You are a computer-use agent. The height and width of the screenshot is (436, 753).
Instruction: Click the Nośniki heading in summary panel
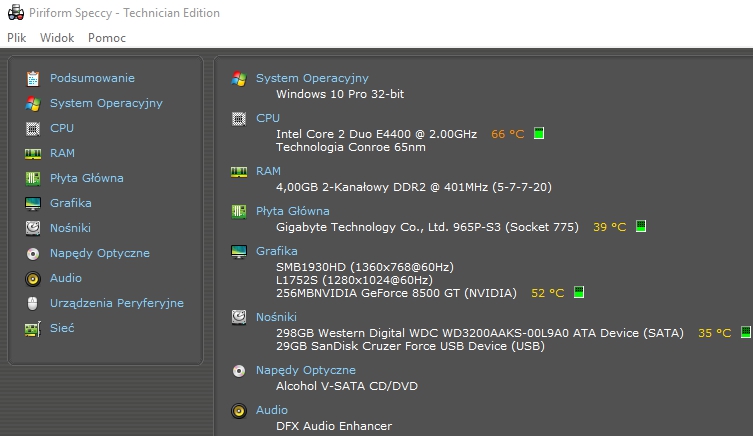276,317
